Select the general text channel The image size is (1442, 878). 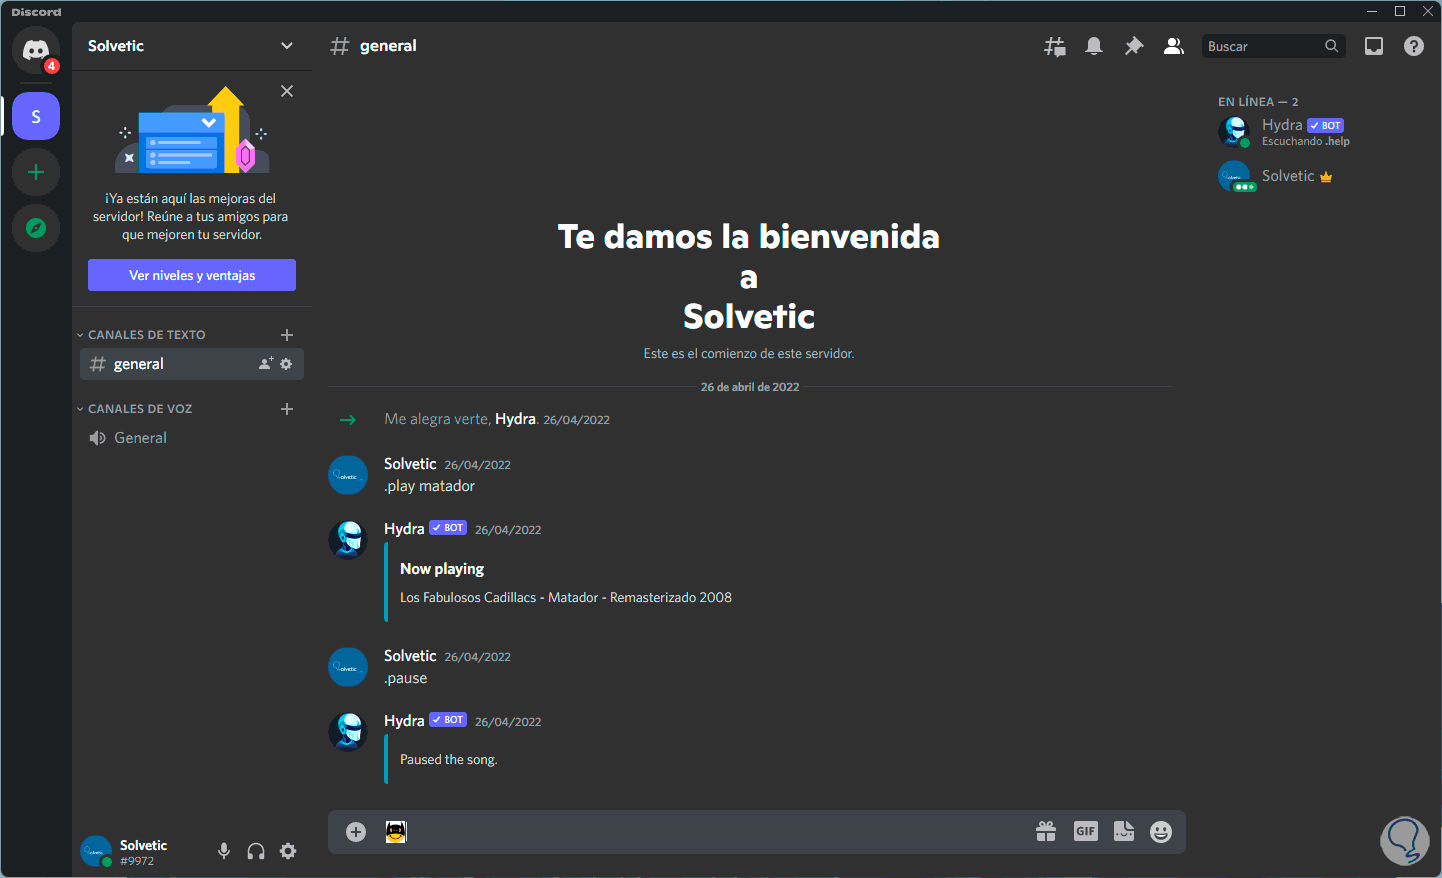pyautogui.click(x=192, y=364)
